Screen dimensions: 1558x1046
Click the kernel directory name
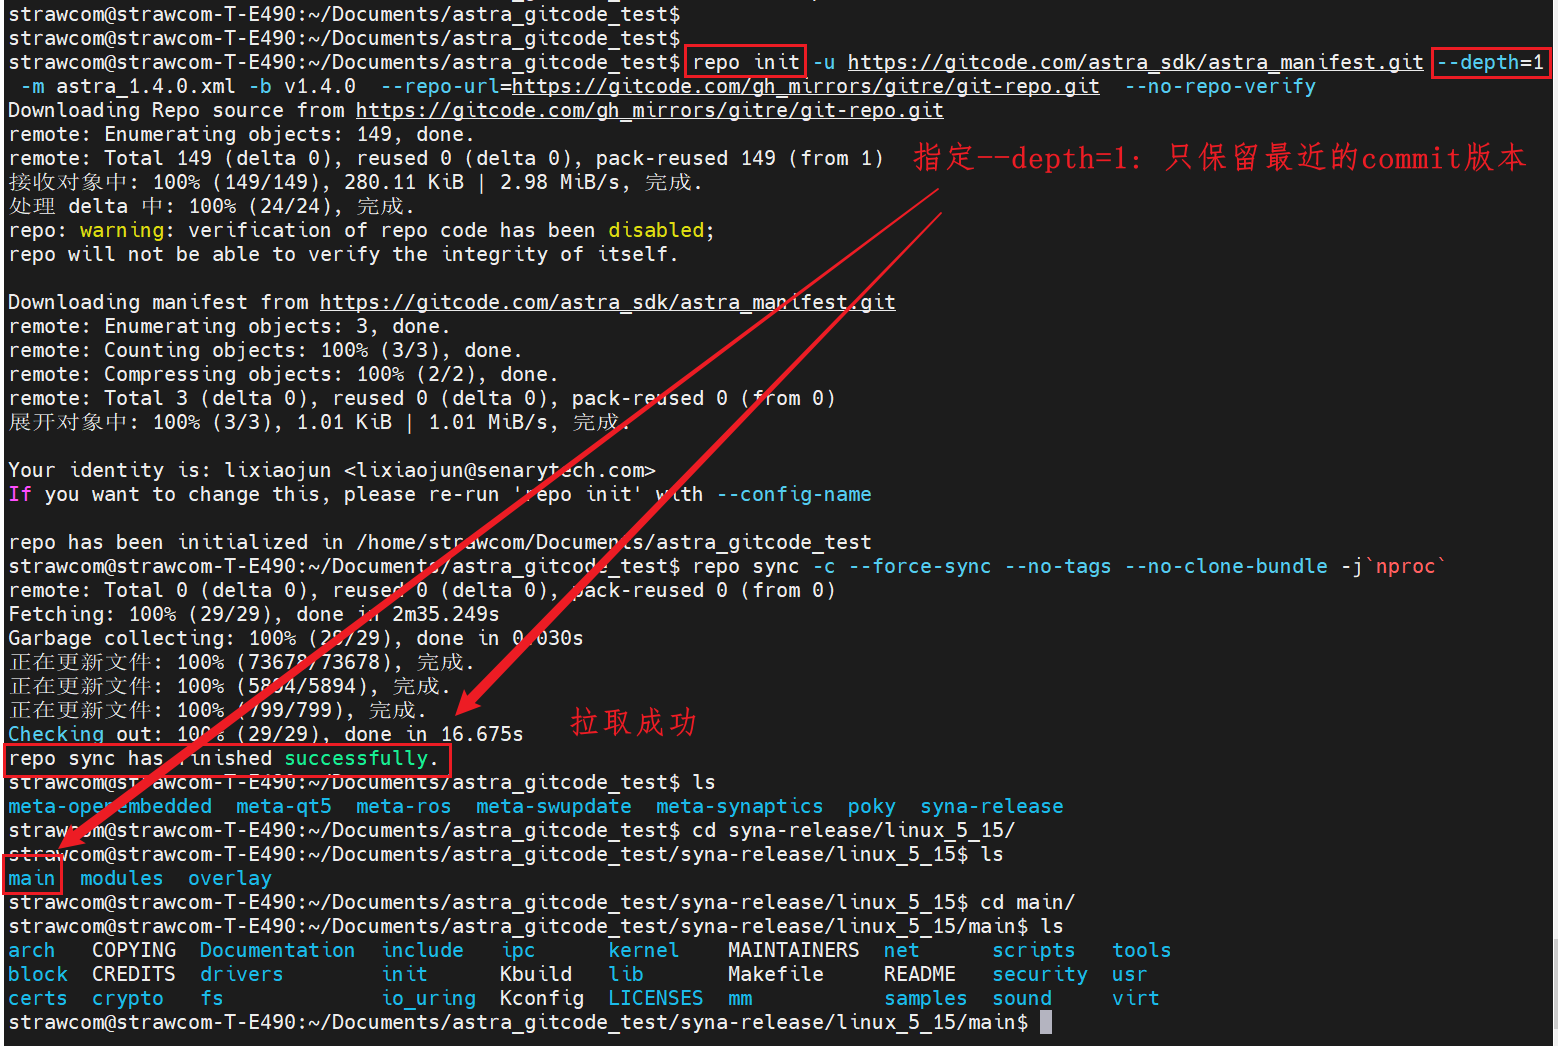(643, 950)
